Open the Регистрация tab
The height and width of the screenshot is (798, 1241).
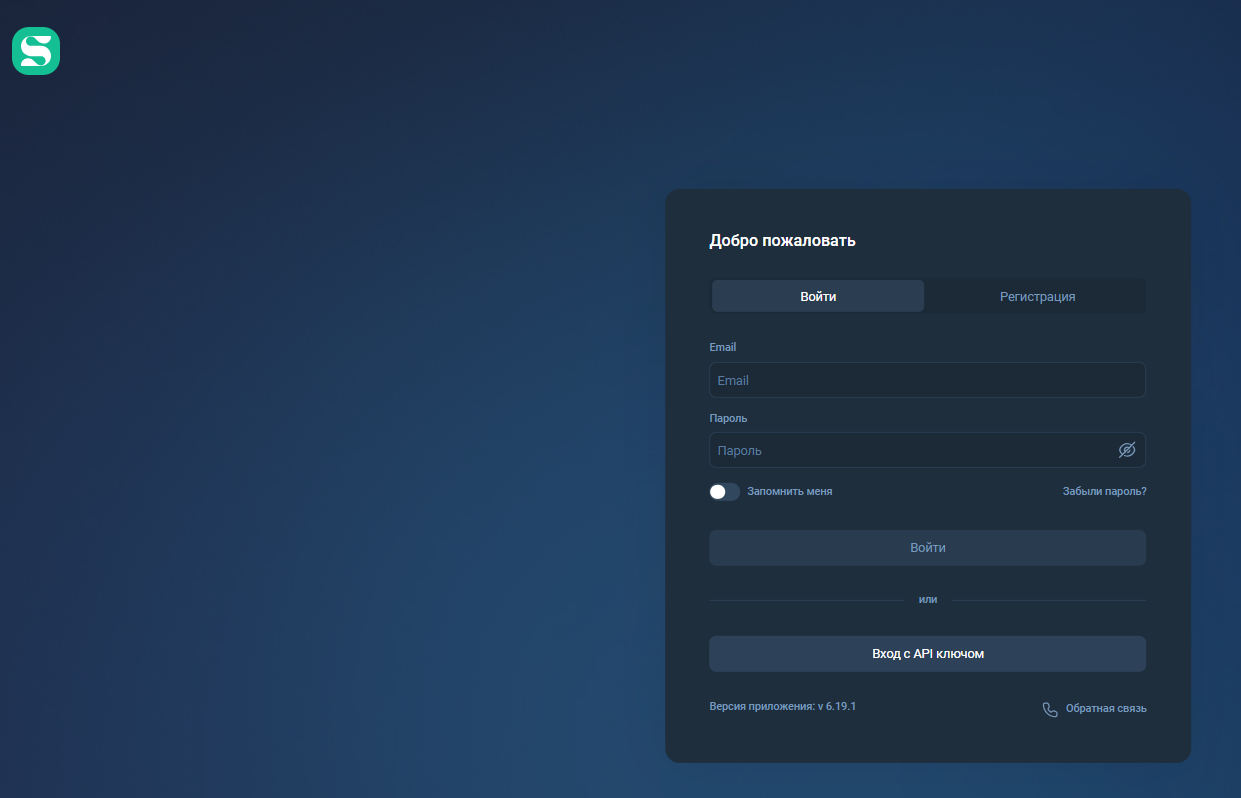(x=1037, y=296)
